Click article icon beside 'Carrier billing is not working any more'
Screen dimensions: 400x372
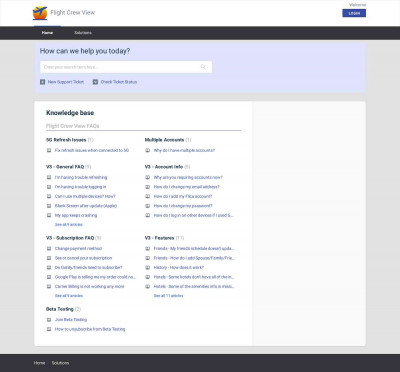(x=49, y=286)
